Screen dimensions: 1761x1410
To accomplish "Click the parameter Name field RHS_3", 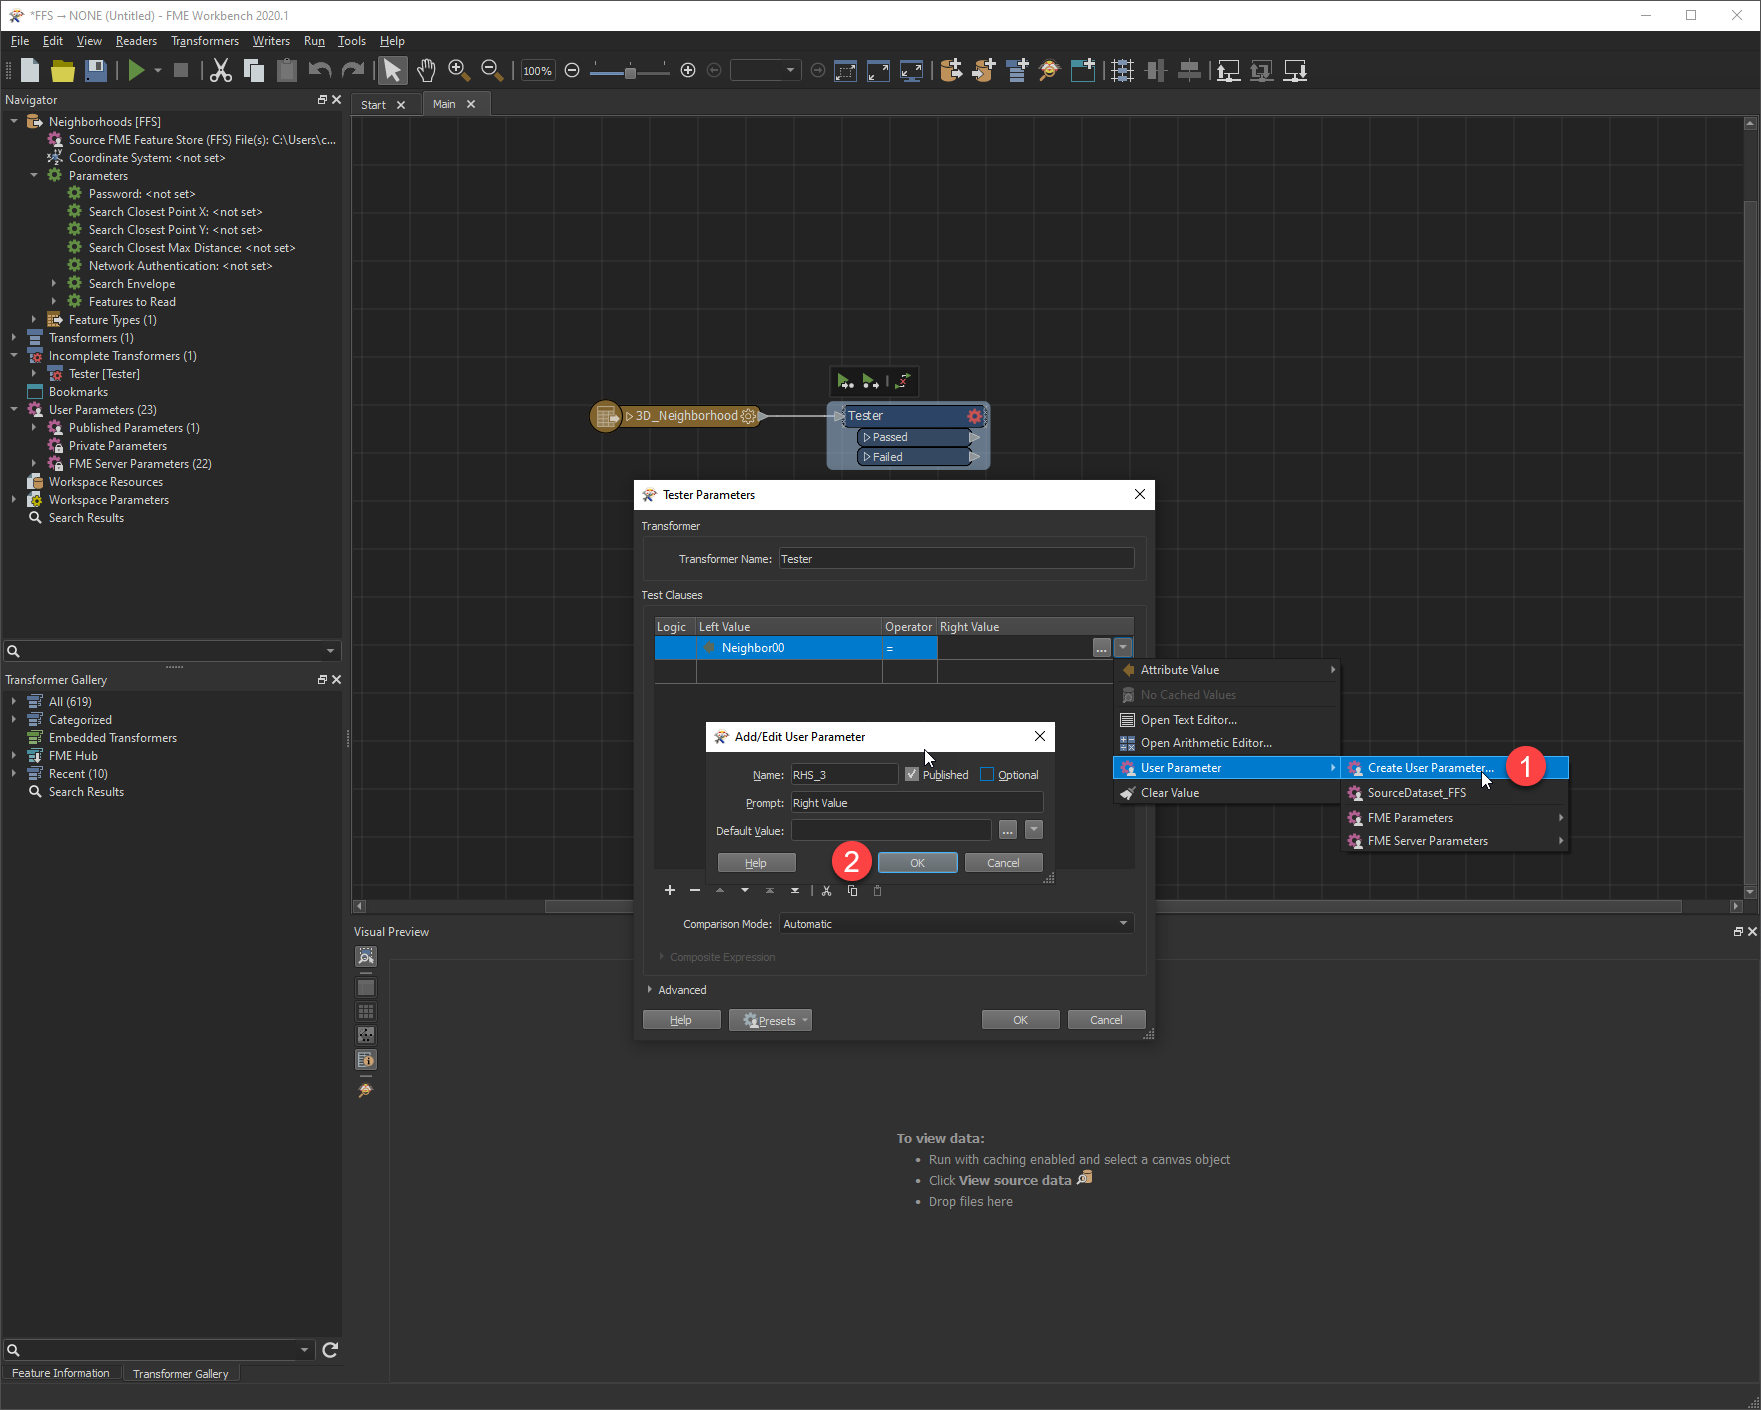I will [844, 775].
